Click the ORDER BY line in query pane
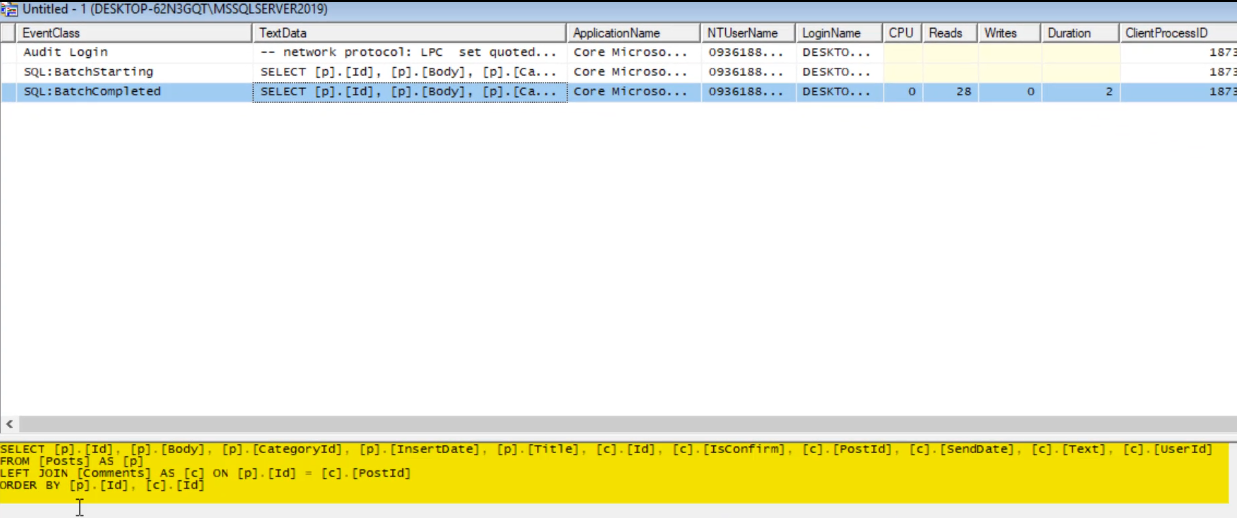The height and width of the screenshot is (518, 1237). click(103, 485)
